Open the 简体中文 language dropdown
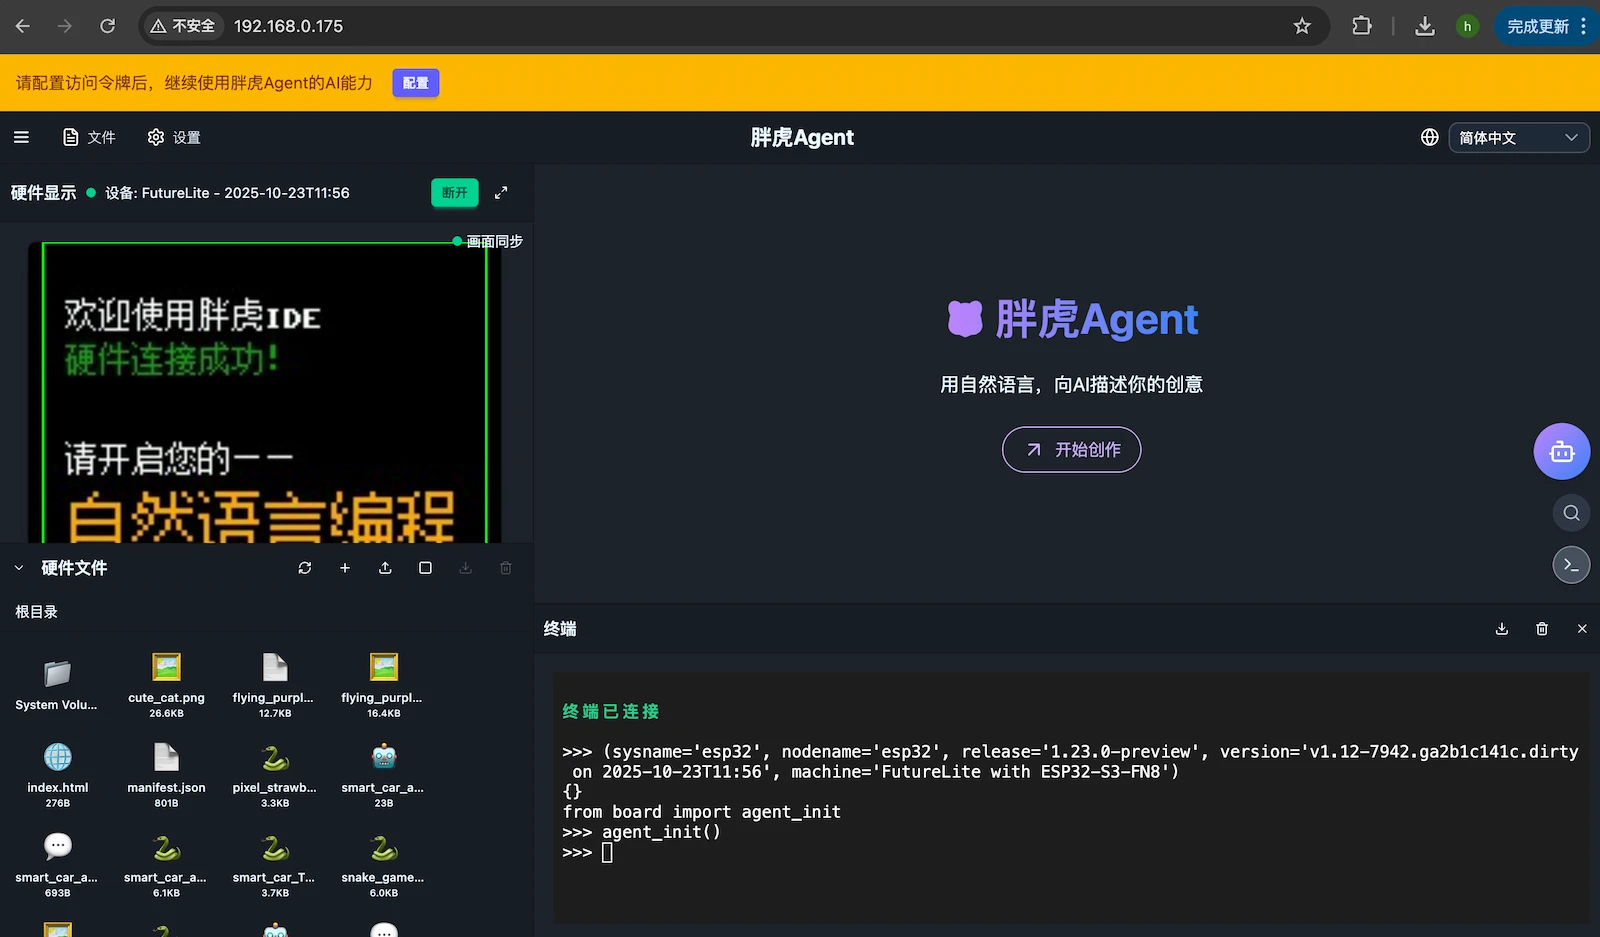The width and height of the screenshot is (1600, 937). click(x=1518, y=137)
